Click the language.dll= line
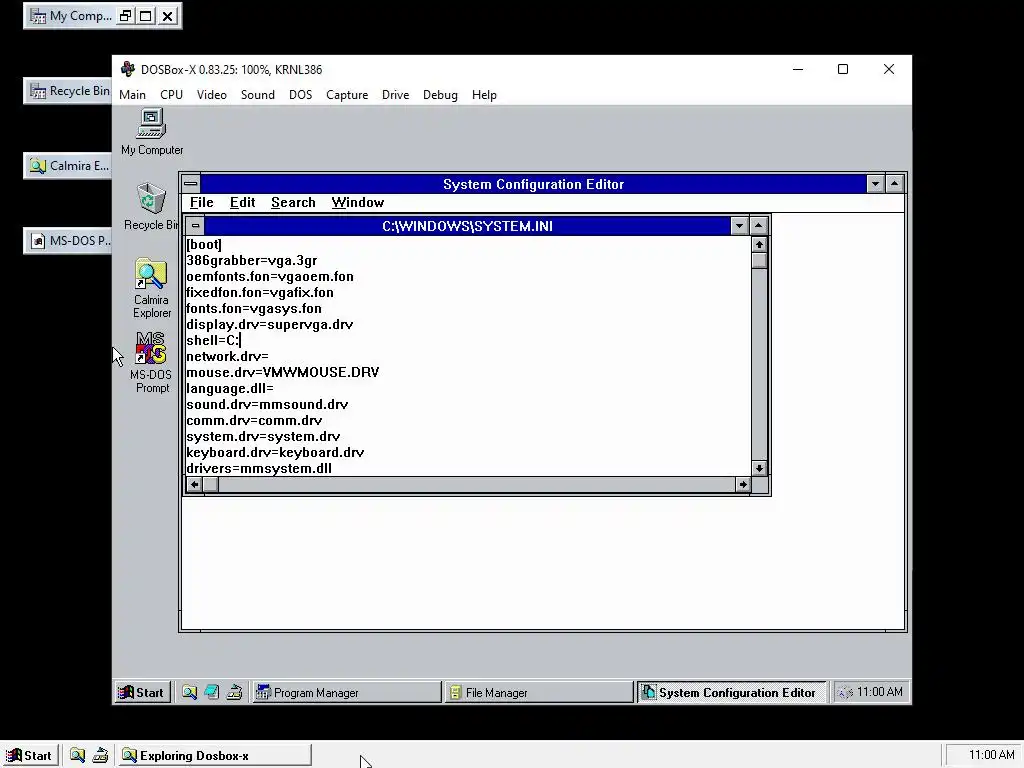The height and width of the screenshot is (768, 1024). click(x=230, y=389)
